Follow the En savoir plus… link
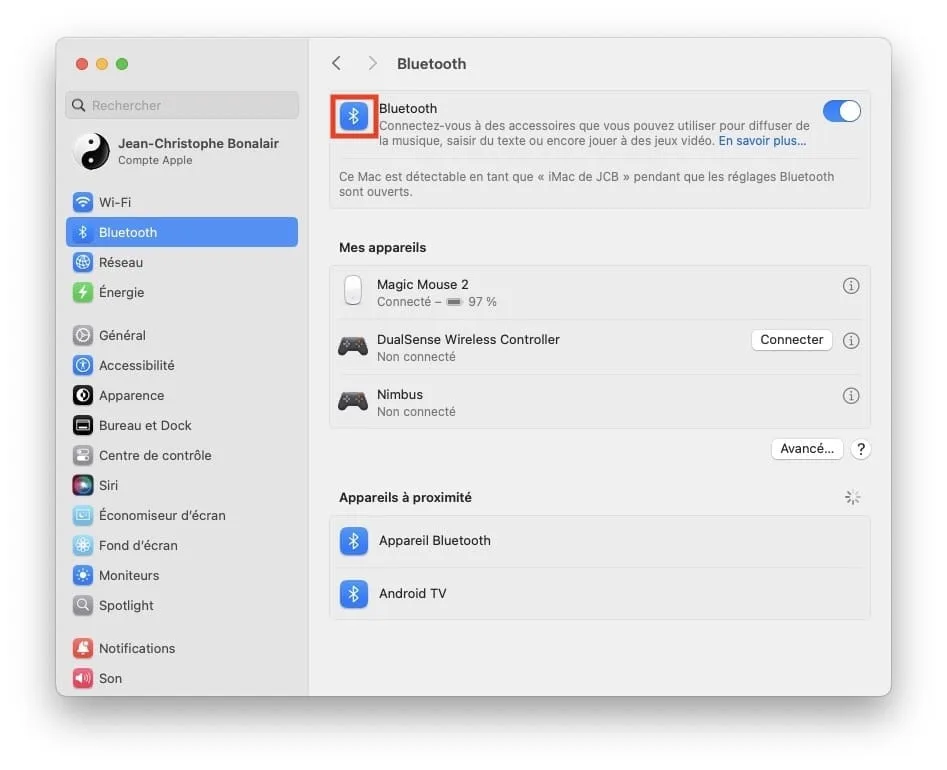 click(x=762, y=141)
